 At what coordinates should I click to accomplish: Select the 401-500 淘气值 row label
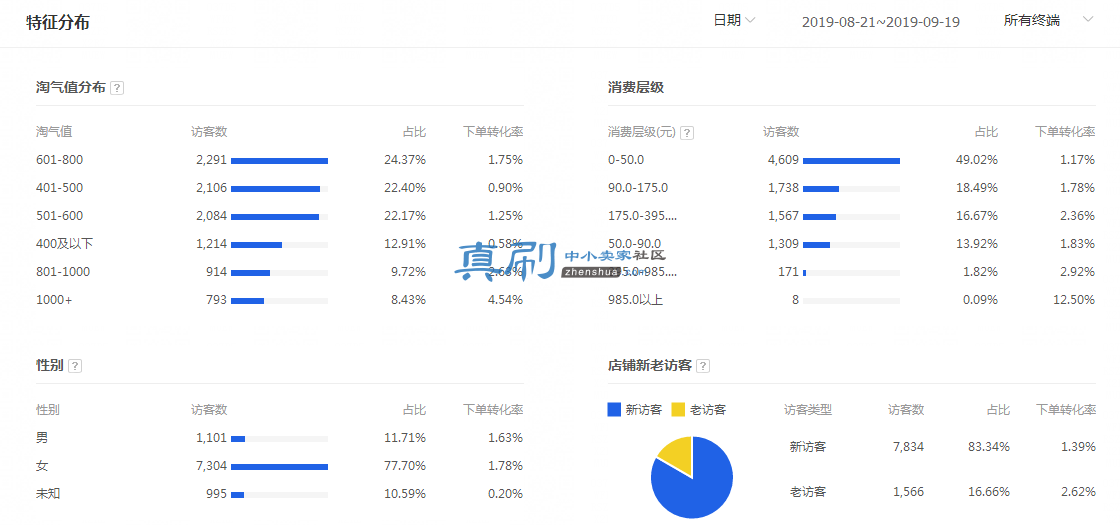click(x=59, y=188)
